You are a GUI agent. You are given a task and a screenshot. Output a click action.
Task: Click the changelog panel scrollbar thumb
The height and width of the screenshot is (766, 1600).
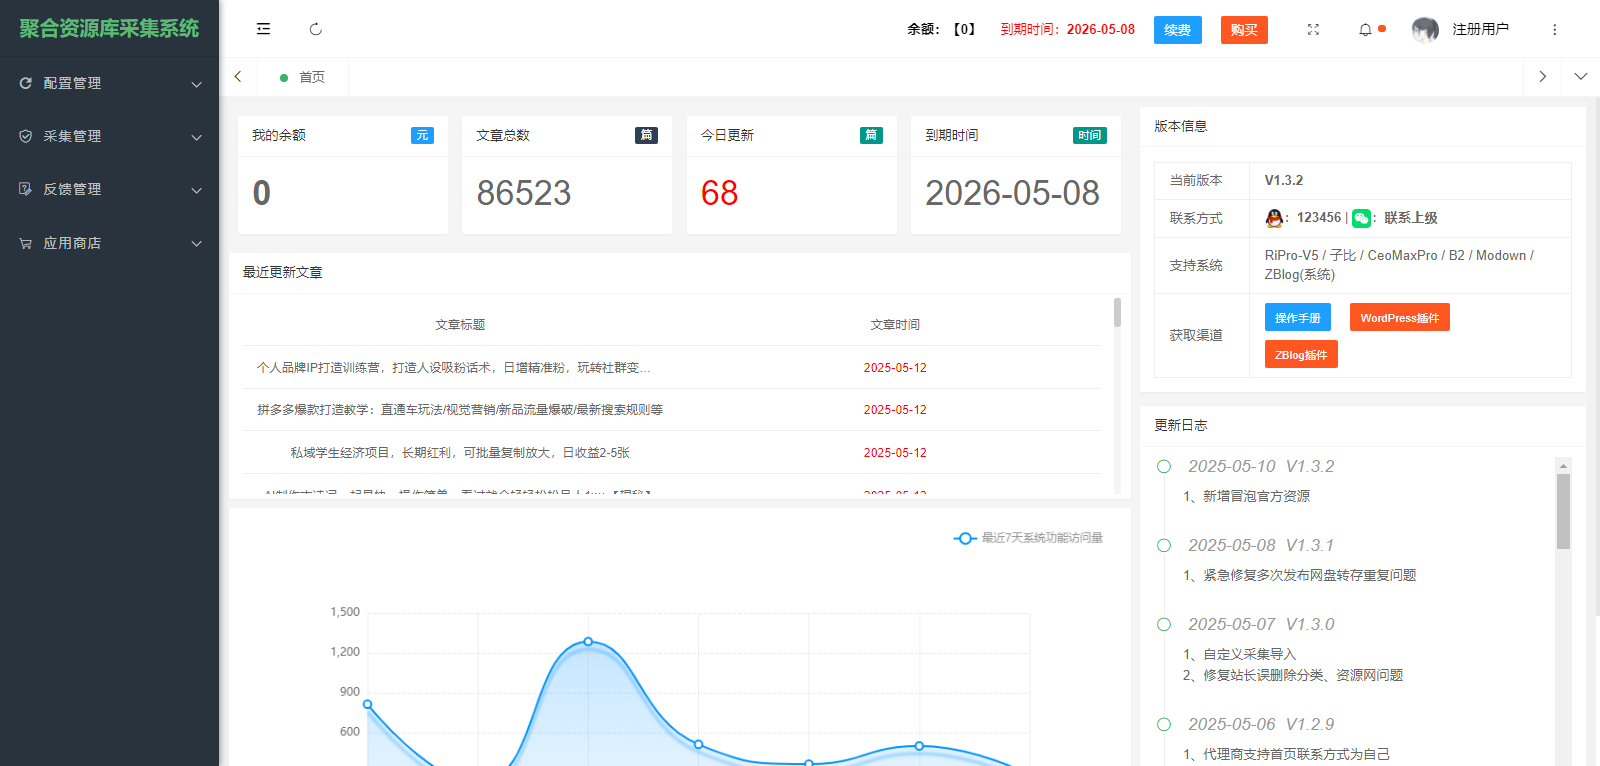1563,511
